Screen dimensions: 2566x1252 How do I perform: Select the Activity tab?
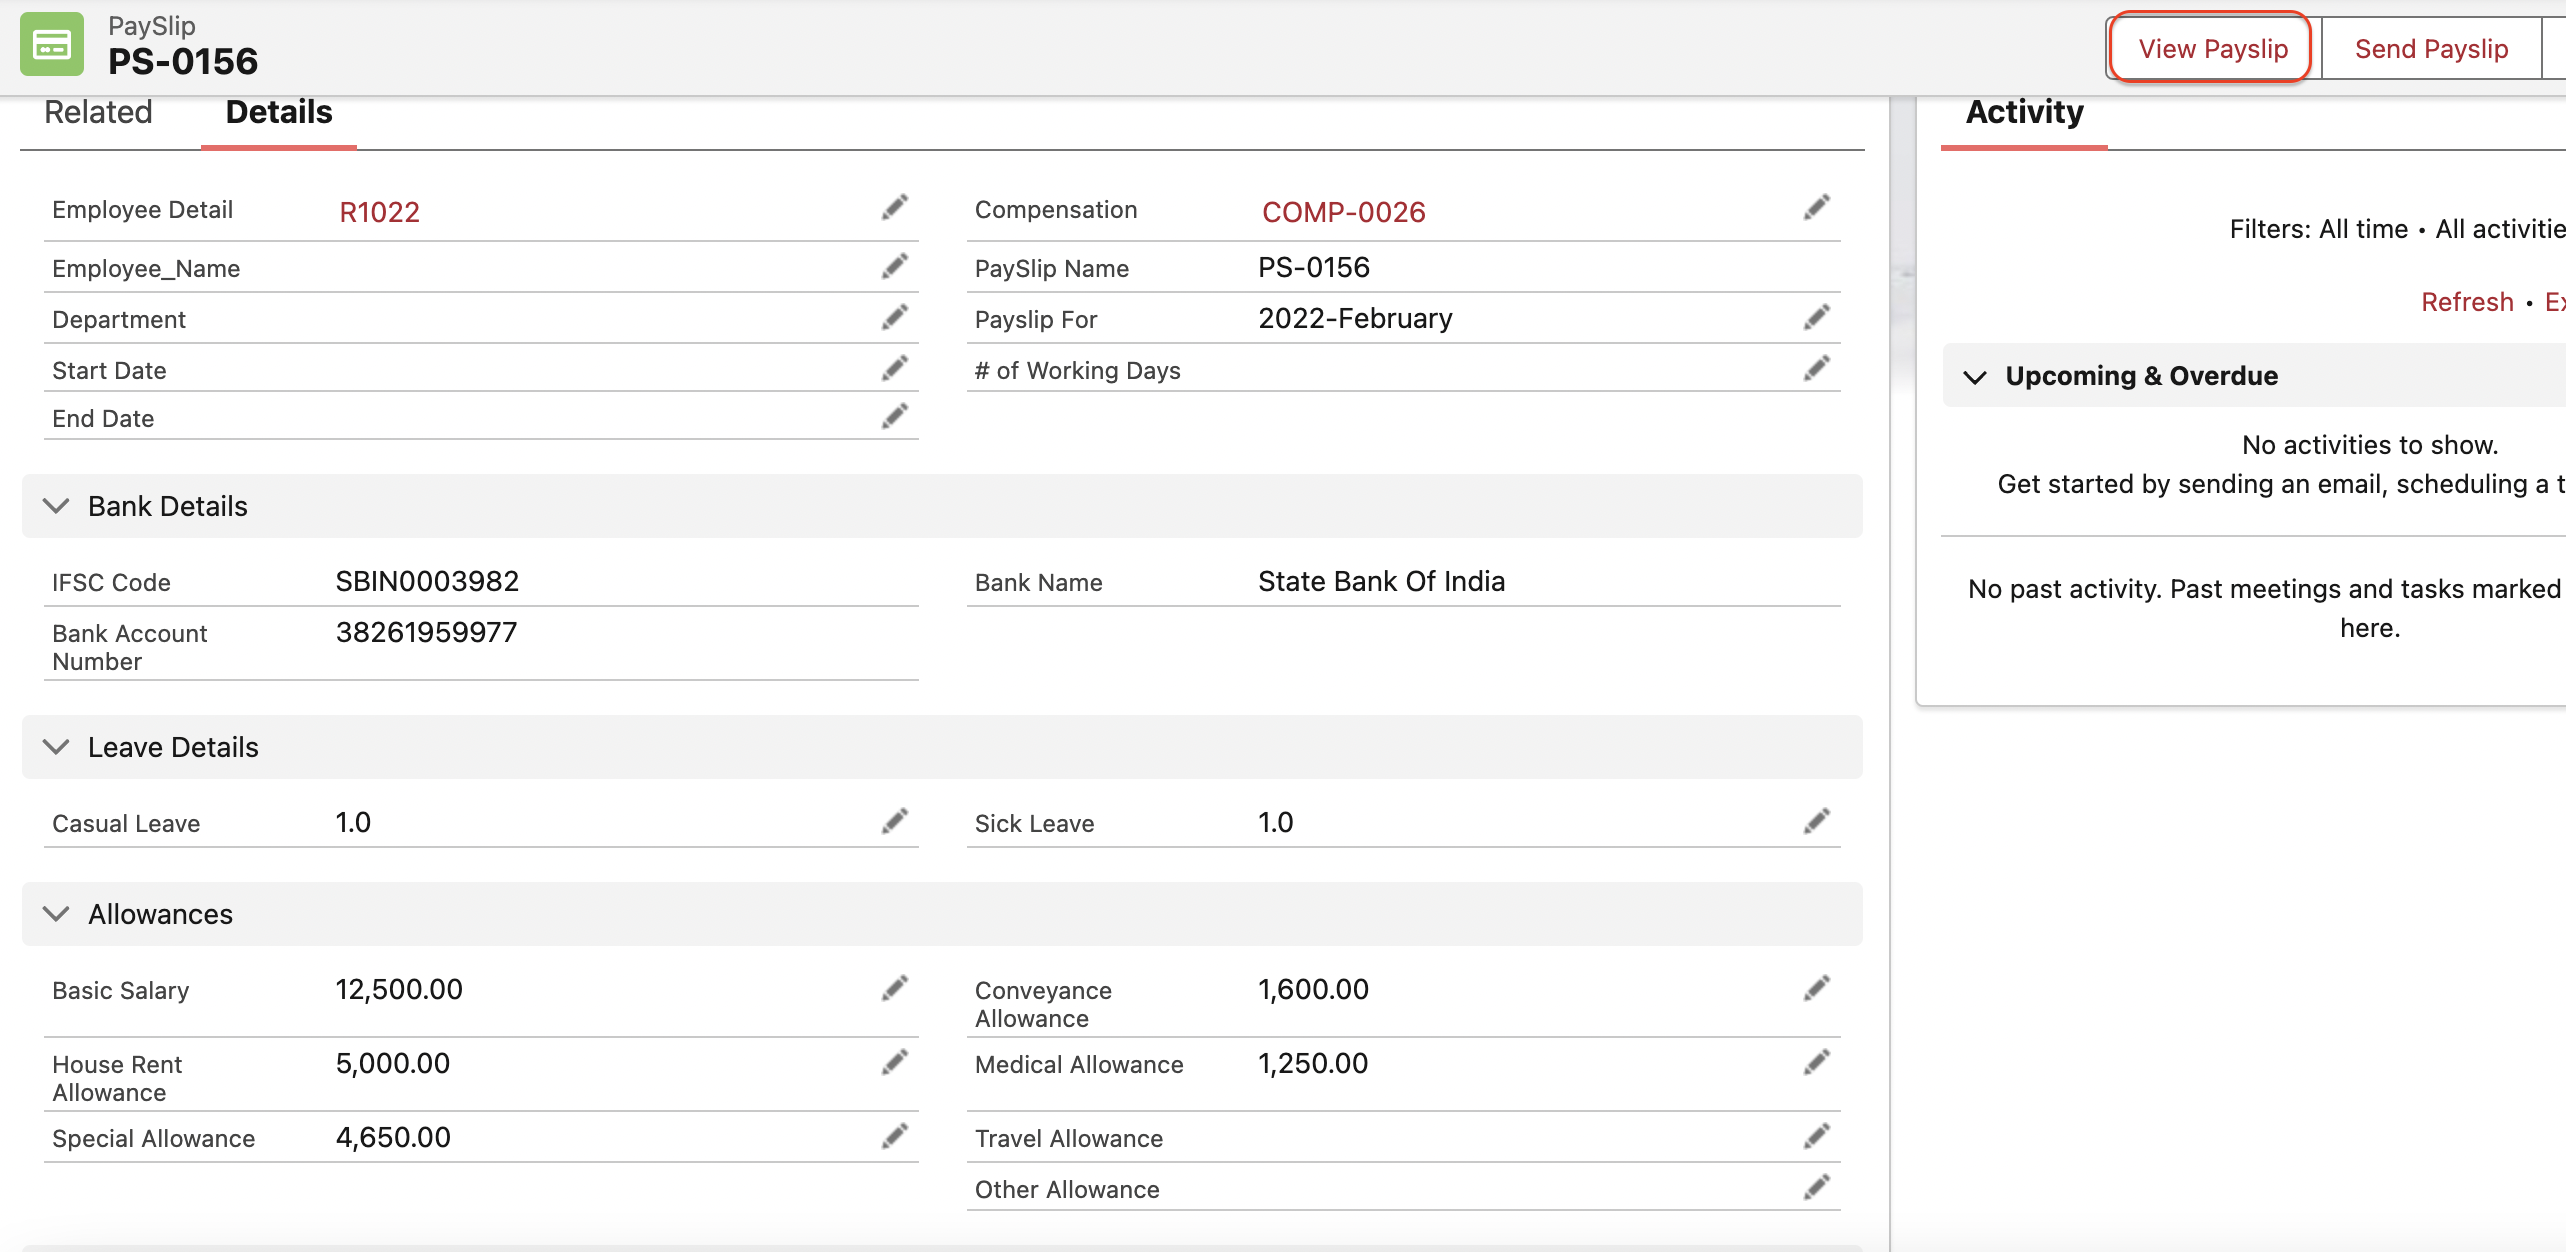click(x=2024, y=112)
